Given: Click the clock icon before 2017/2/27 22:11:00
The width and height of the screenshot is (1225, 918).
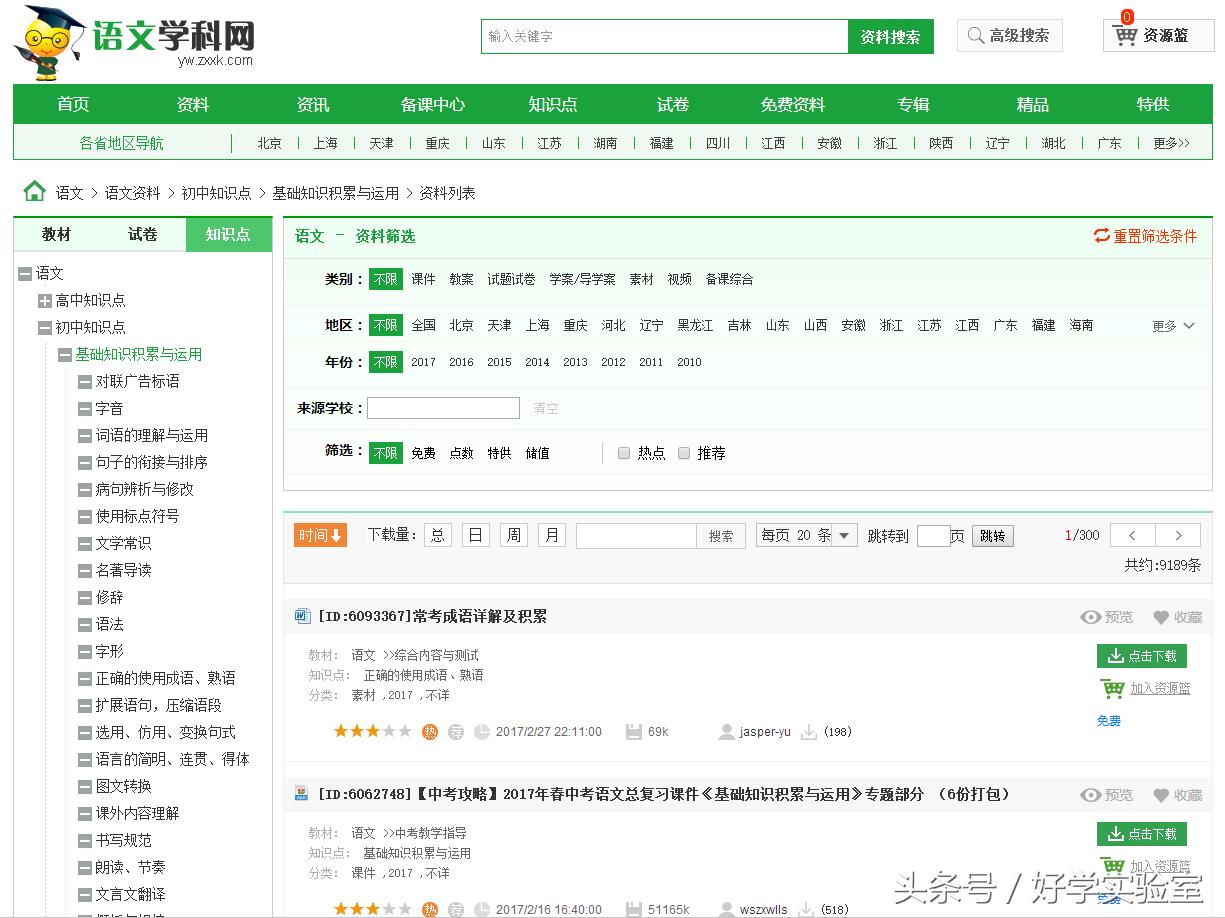Looking at the screenshot, I should click(482, 732).
